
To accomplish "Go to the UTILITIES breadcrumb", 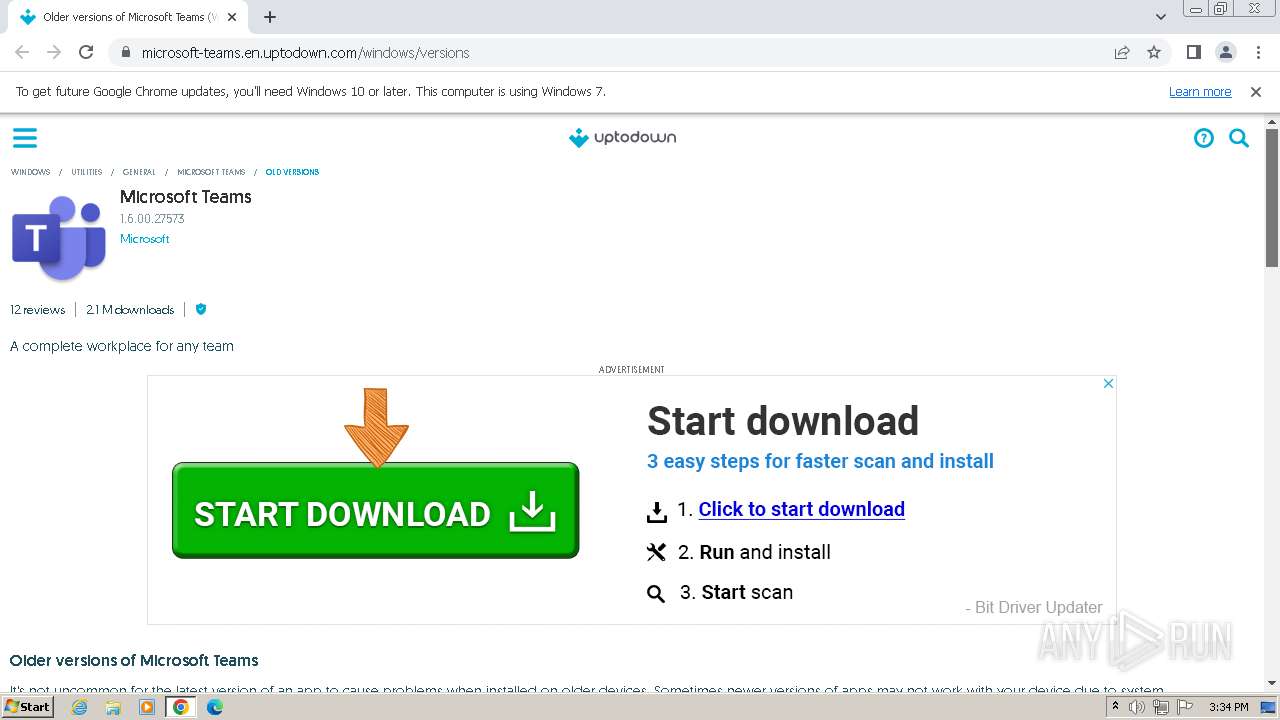I will (87, 172).
